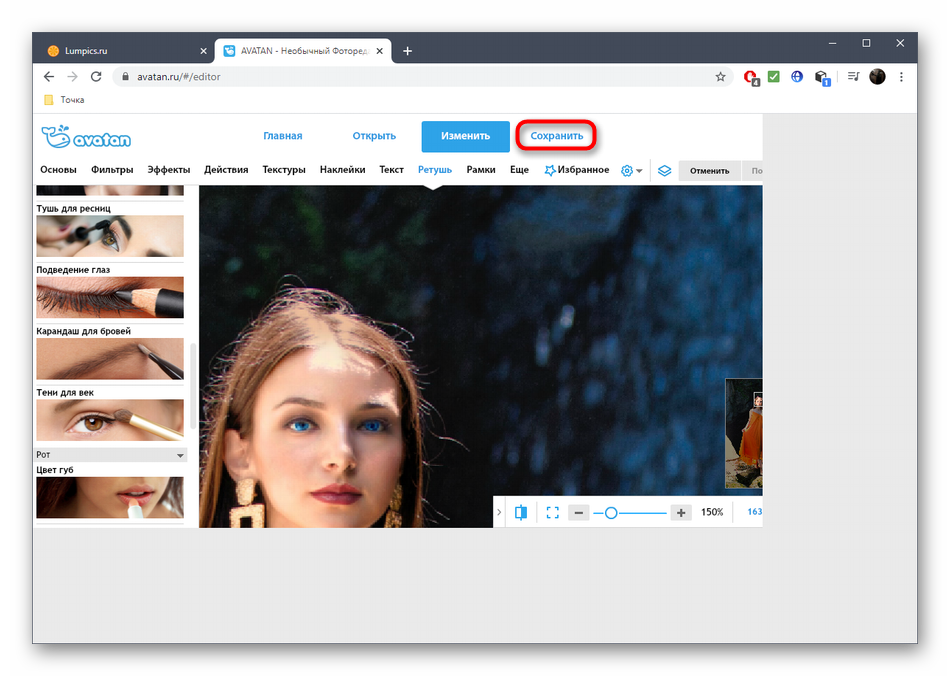Reload the avatan.ru page
The image size is (950, 676).
96,77
